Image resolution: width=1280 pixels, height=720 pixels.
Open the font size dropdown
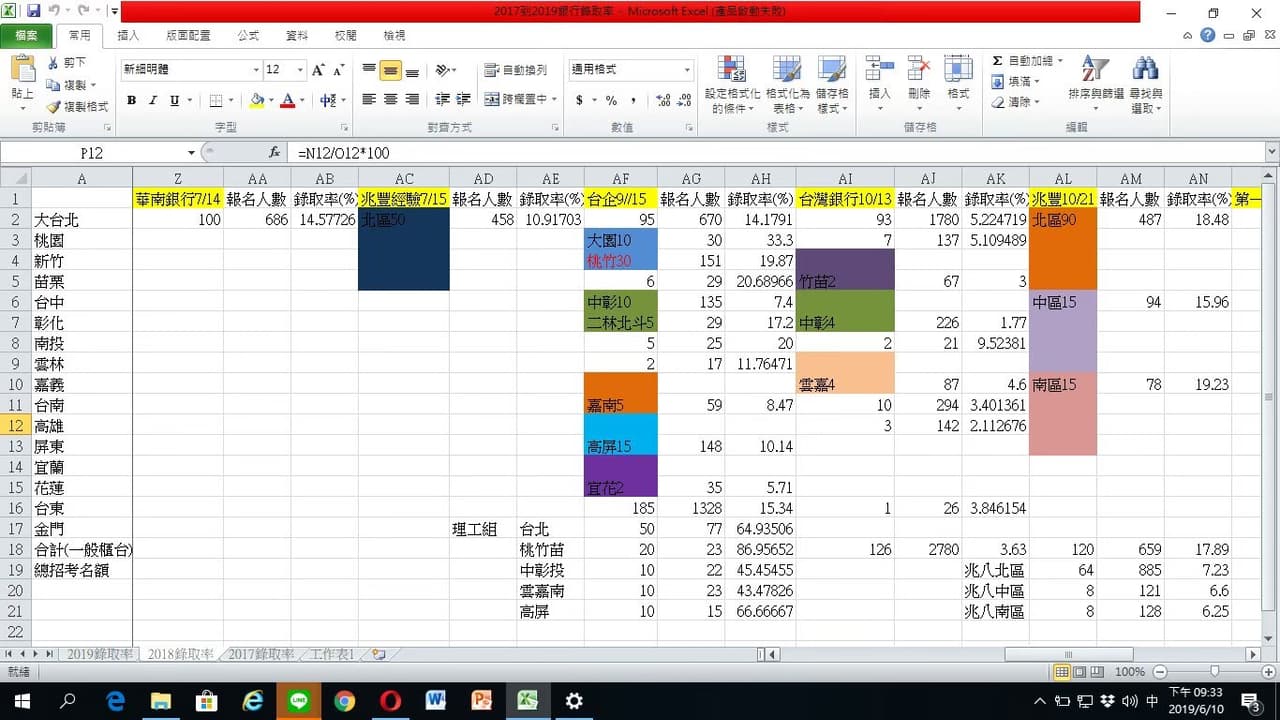tap(300, 70)
